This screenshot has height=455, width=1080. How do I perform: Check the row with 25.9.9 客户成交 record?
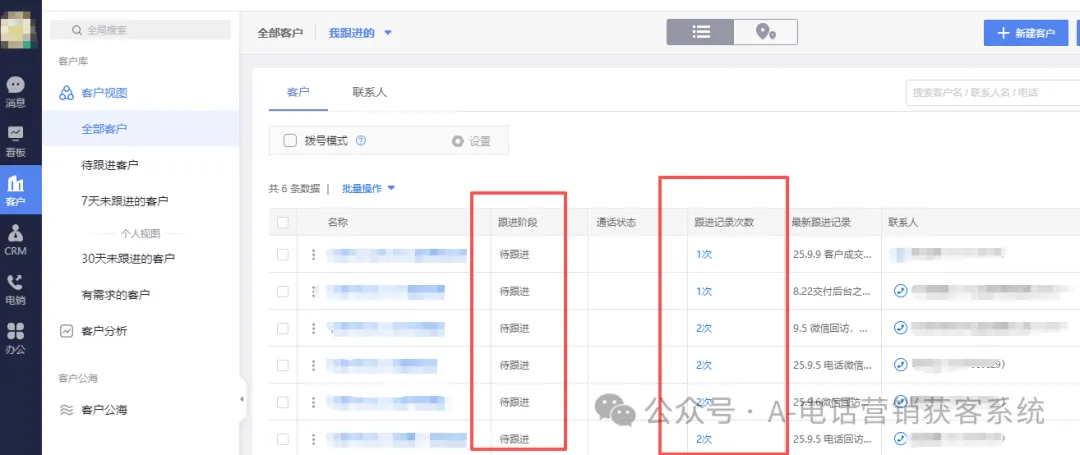pyautogui.click(x=282, y=255)
